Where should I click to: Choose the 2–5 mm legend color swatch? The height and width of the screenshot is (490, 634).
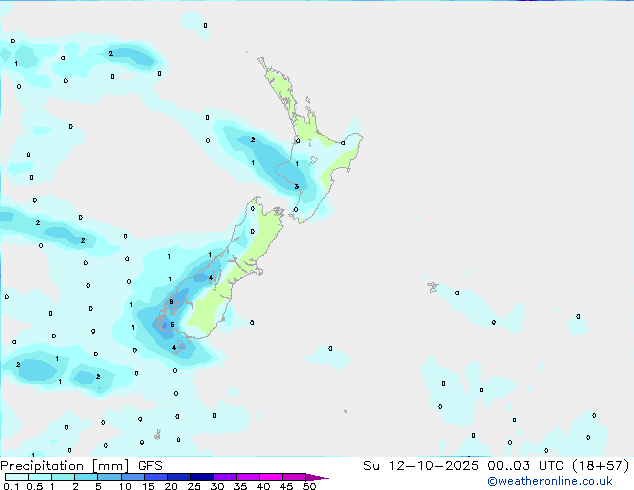tap(86, 477)
